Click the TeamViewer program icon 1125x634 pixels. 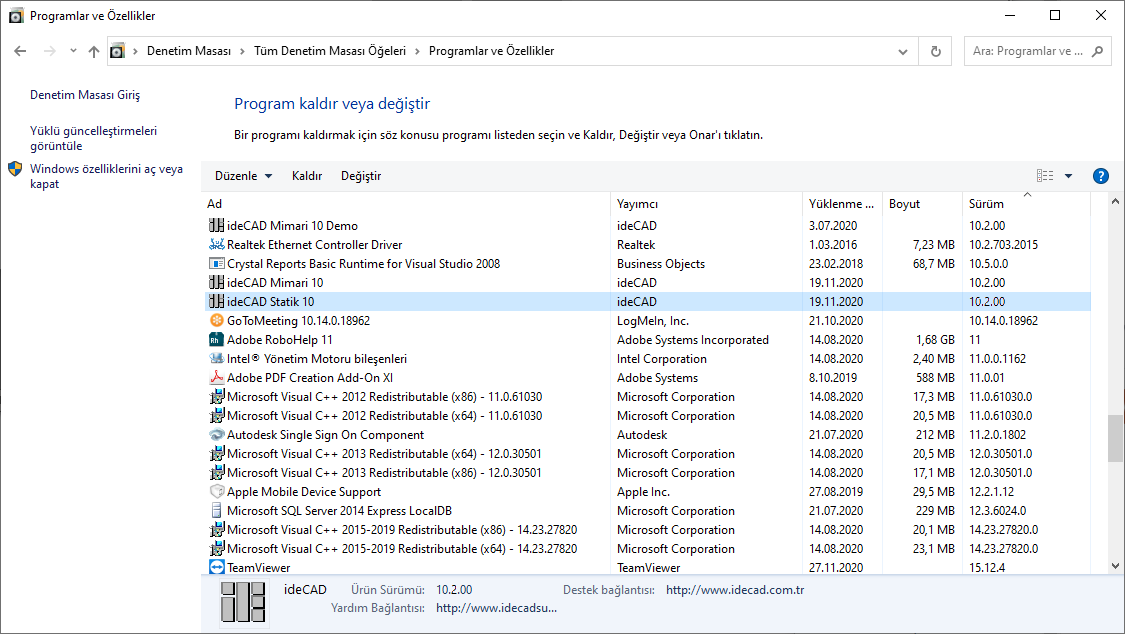(x=216, y=567)
